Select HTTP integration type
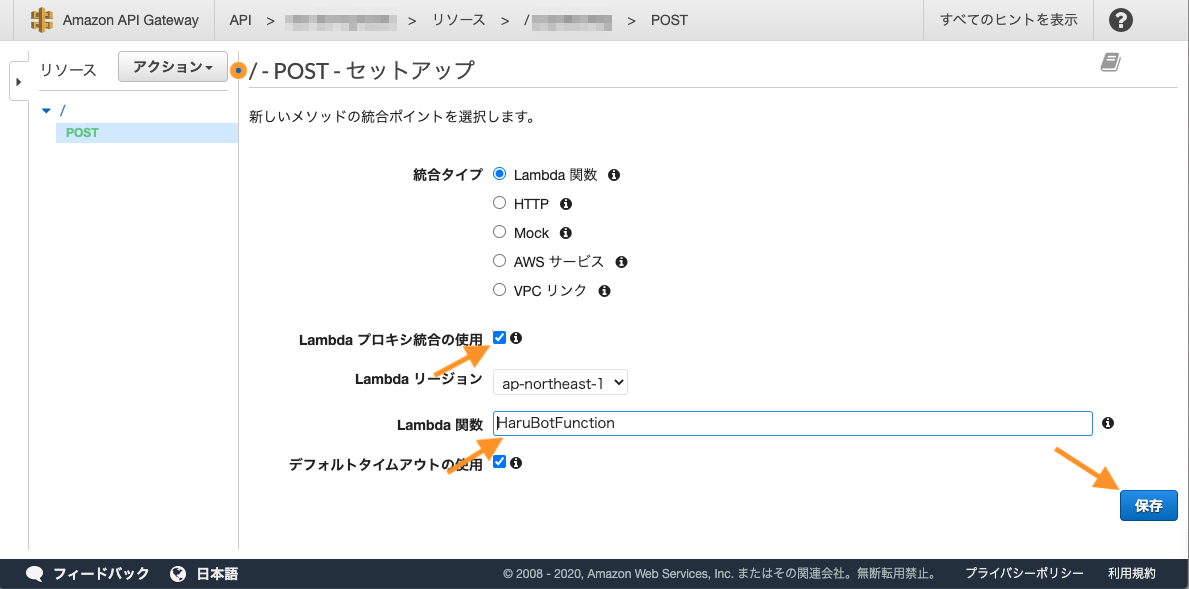The image size is (1189, 589). tap(499, 203)
